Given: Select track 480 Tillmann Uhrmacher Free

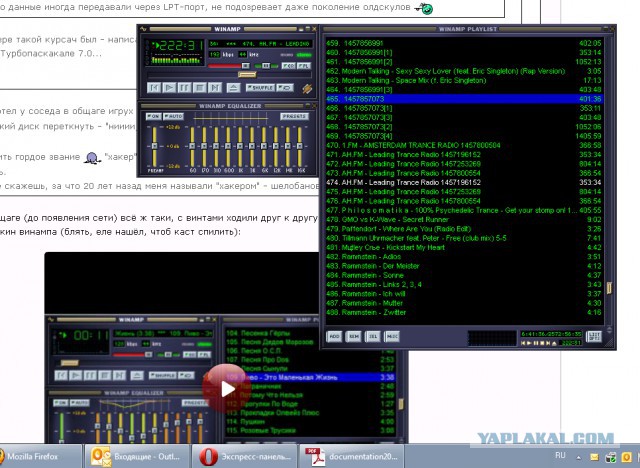Looking at the screenshot, I should (x=464, y=238).
